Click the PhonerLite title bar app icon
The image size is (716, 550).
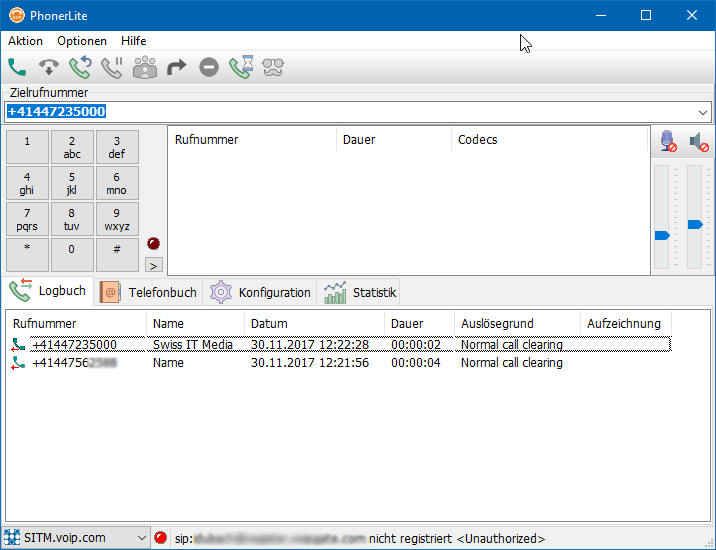(17, 16)
